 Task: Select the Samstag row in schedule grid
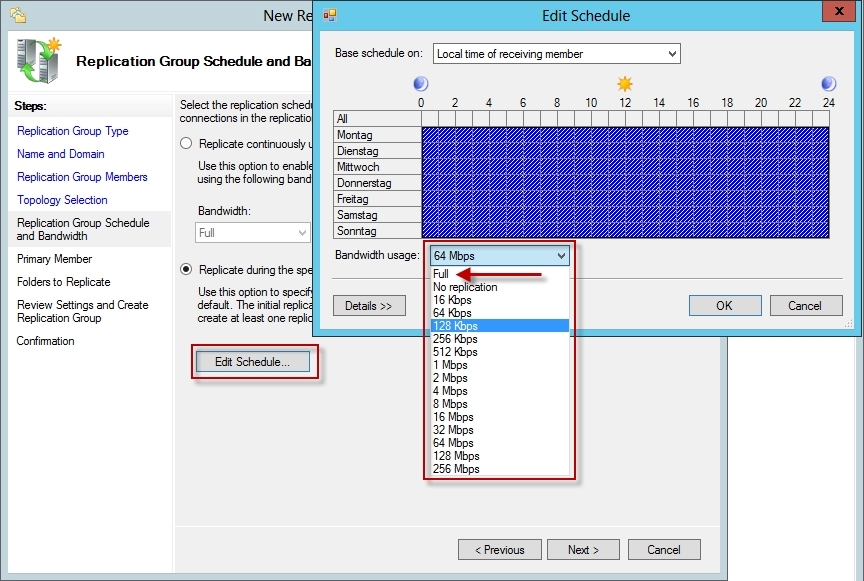pyautogui.click(x=377, y=215)
